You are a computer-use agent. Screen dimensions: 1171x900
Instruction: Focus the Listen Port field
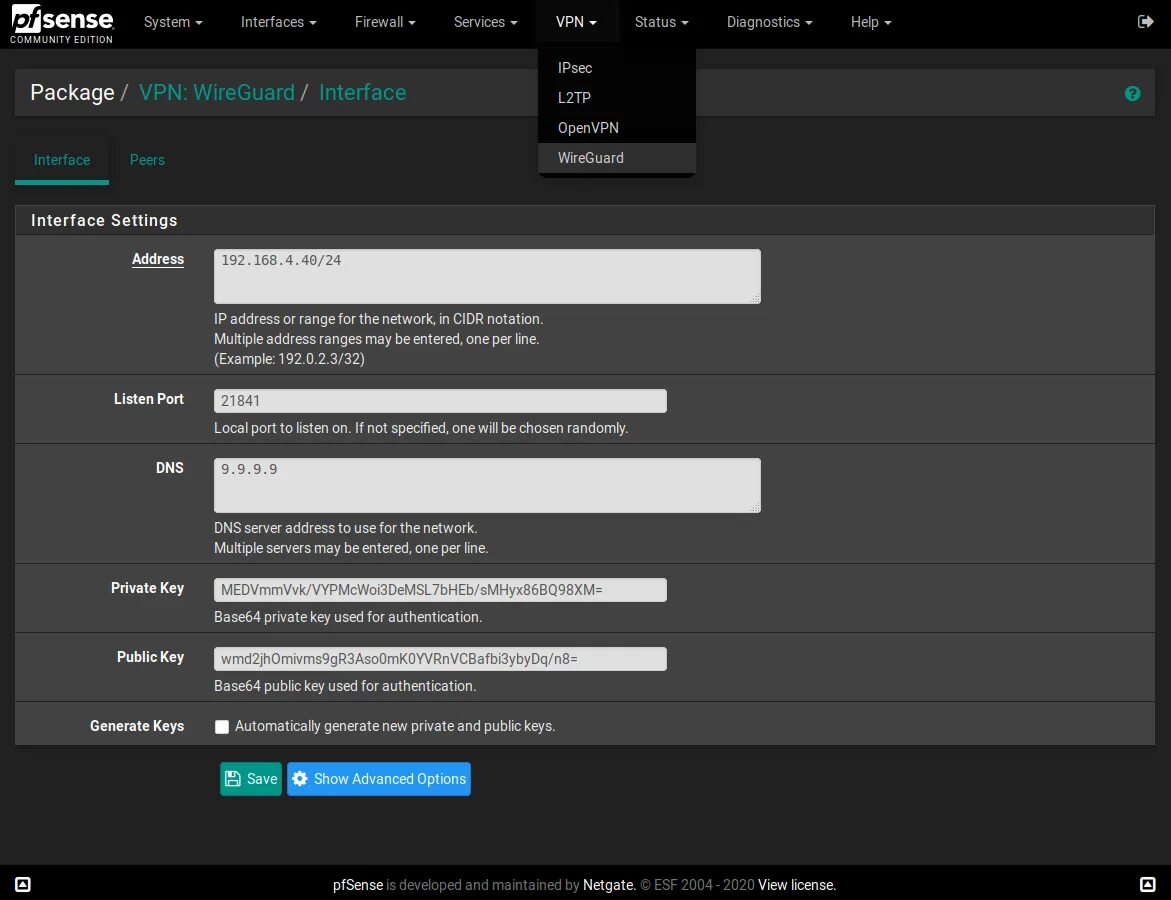pyautogui.click(x=440, y=401)
